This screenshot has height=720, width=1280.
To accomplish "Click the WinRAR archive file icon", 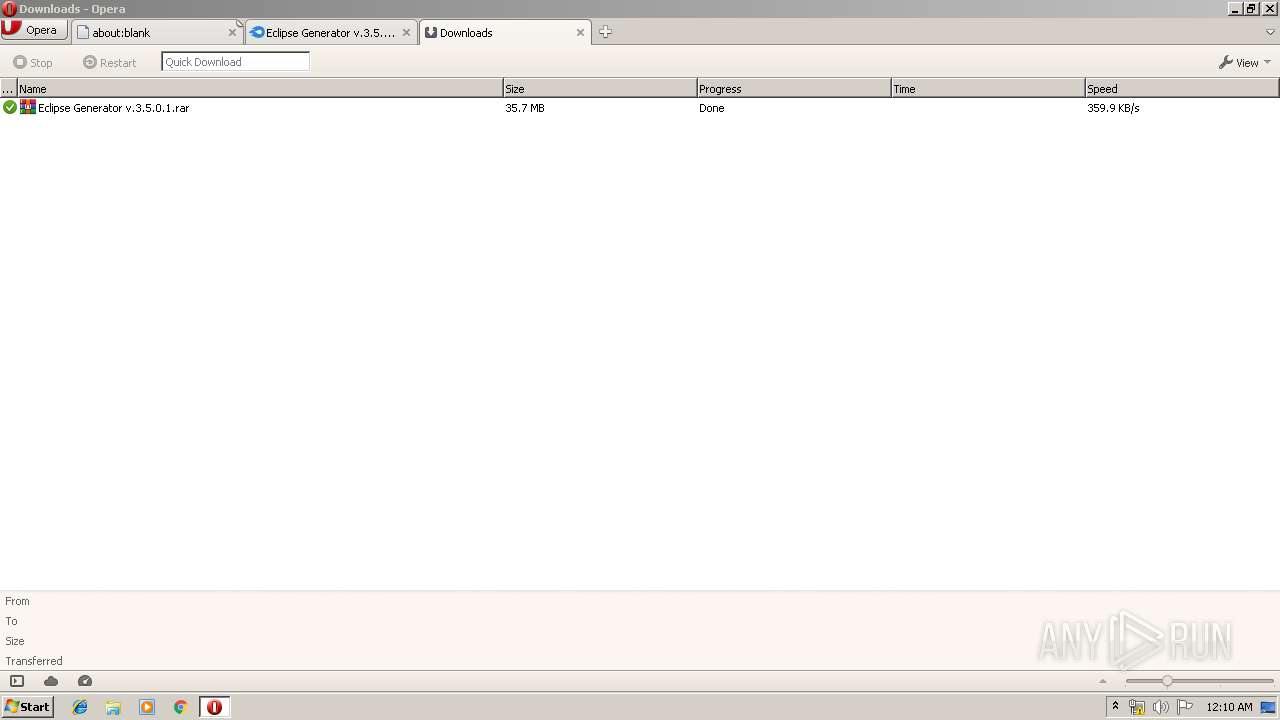I will pos(28,107).
